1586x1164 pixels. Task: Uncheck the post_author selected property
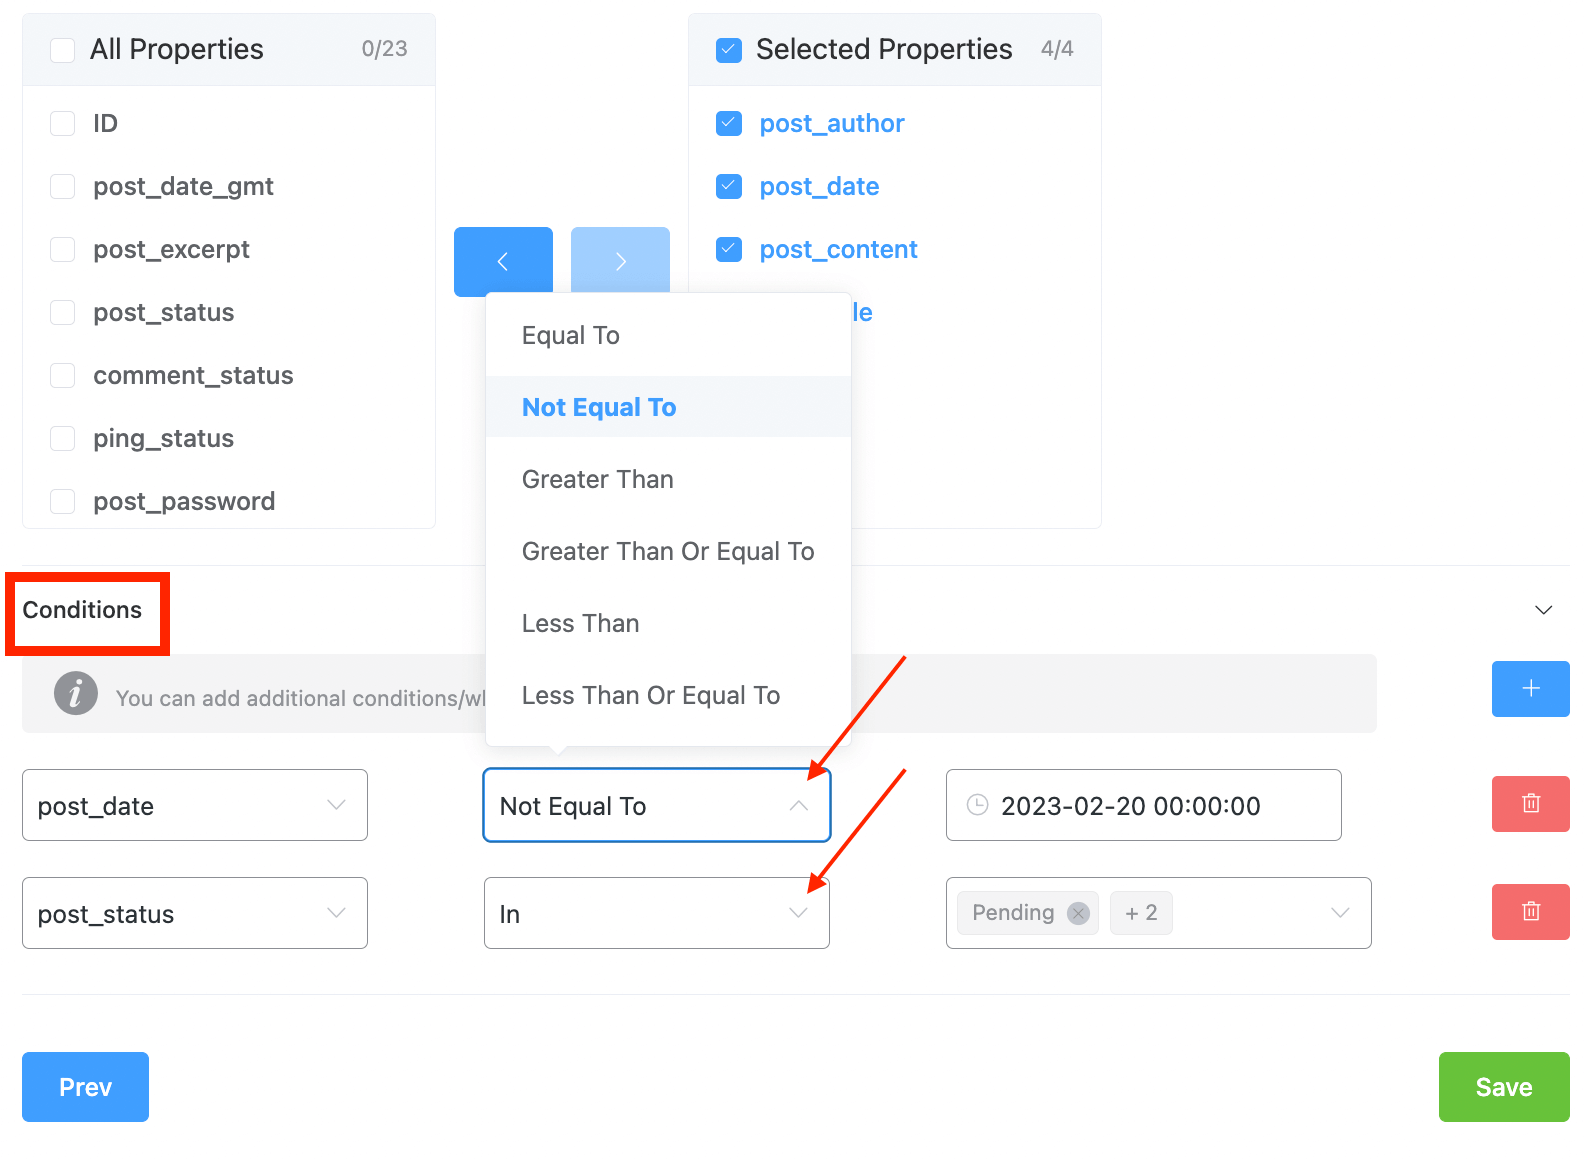click(x=729, y=123)
